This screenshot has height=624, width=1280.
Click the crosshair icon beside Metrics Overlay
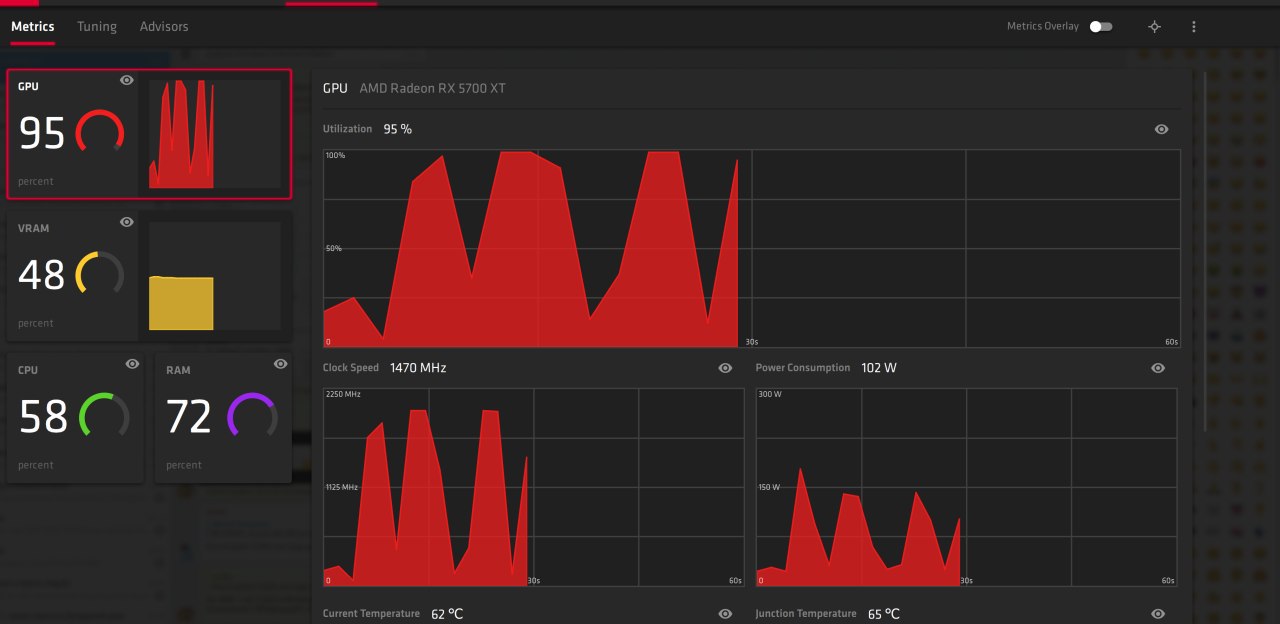1154,26
